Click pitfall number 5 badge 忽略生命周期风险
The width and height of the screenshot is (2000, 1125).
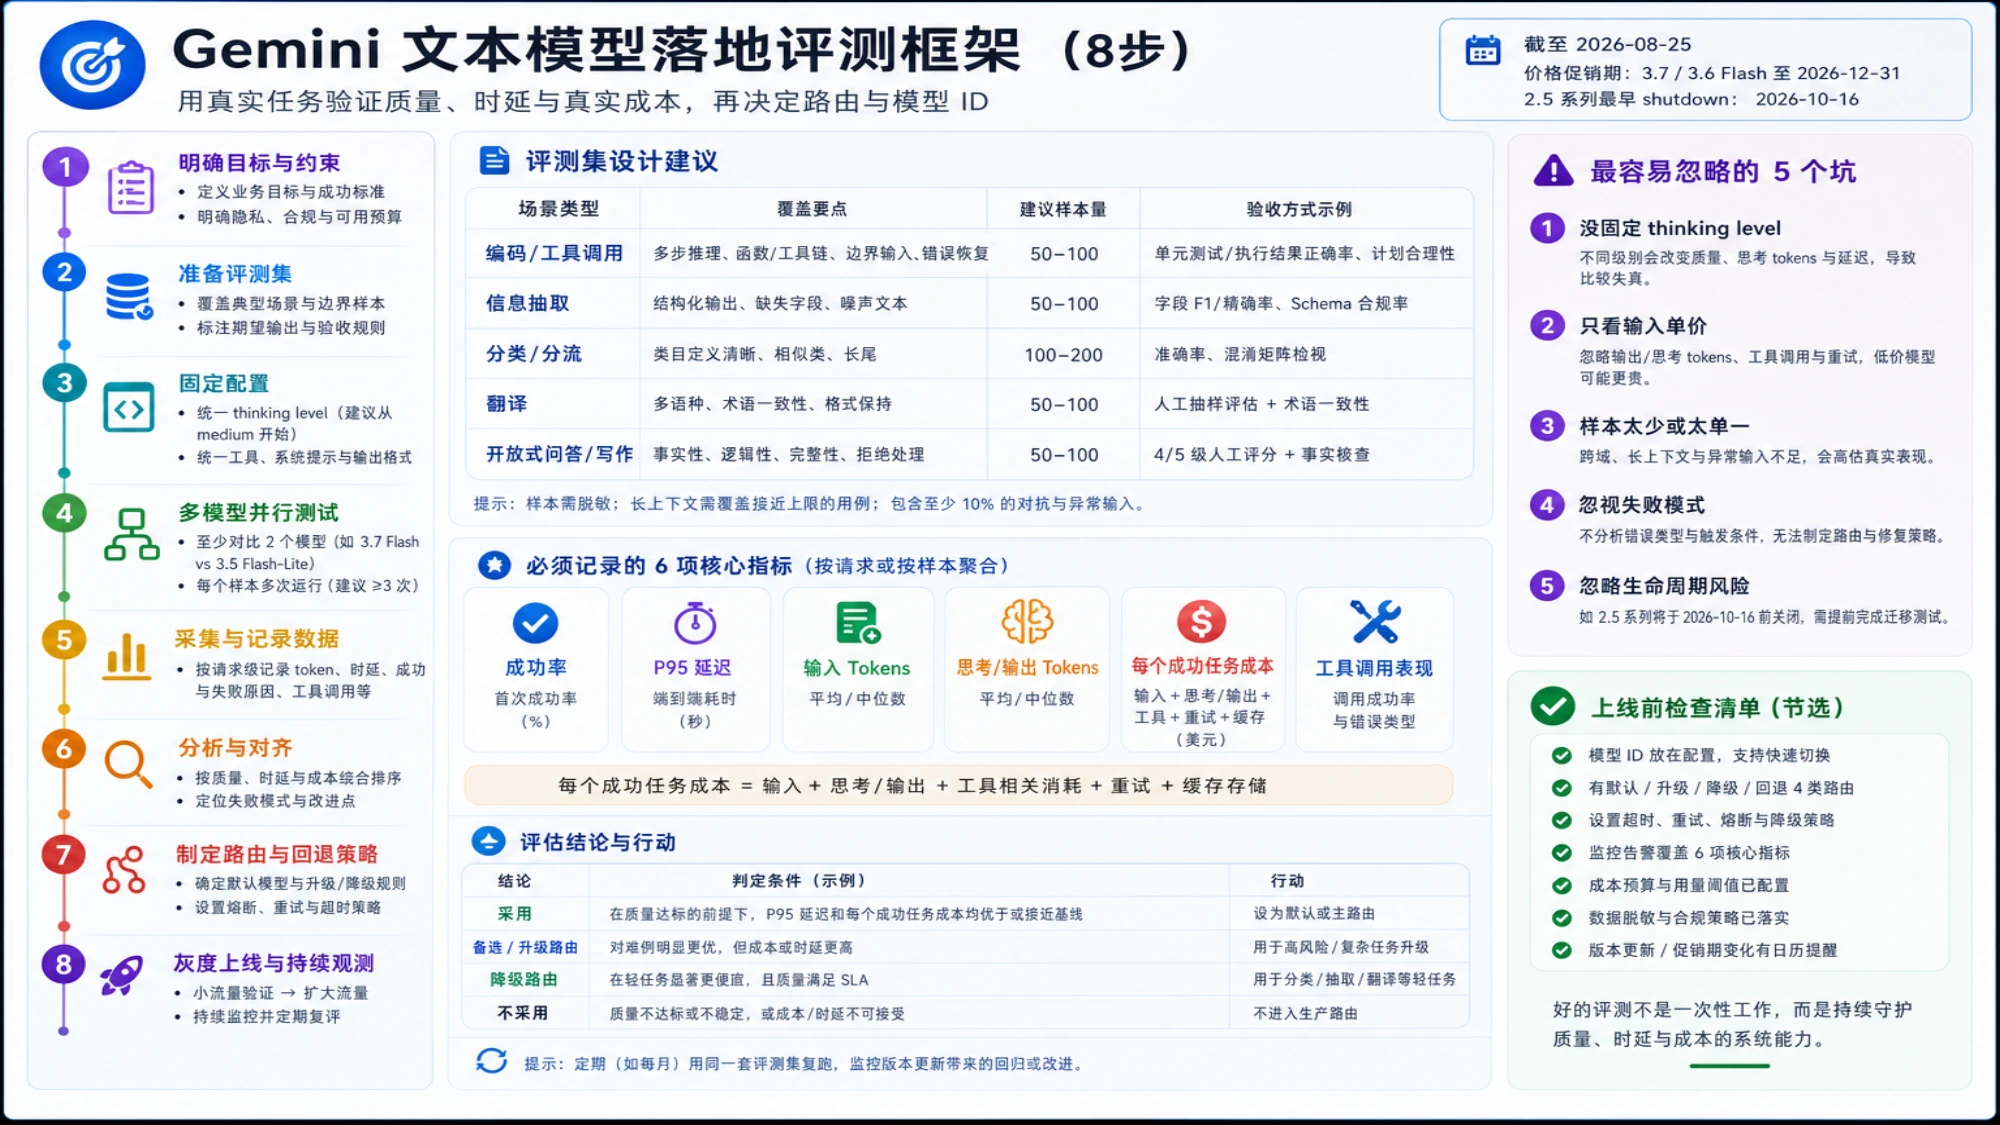(x=1547, y=585)
